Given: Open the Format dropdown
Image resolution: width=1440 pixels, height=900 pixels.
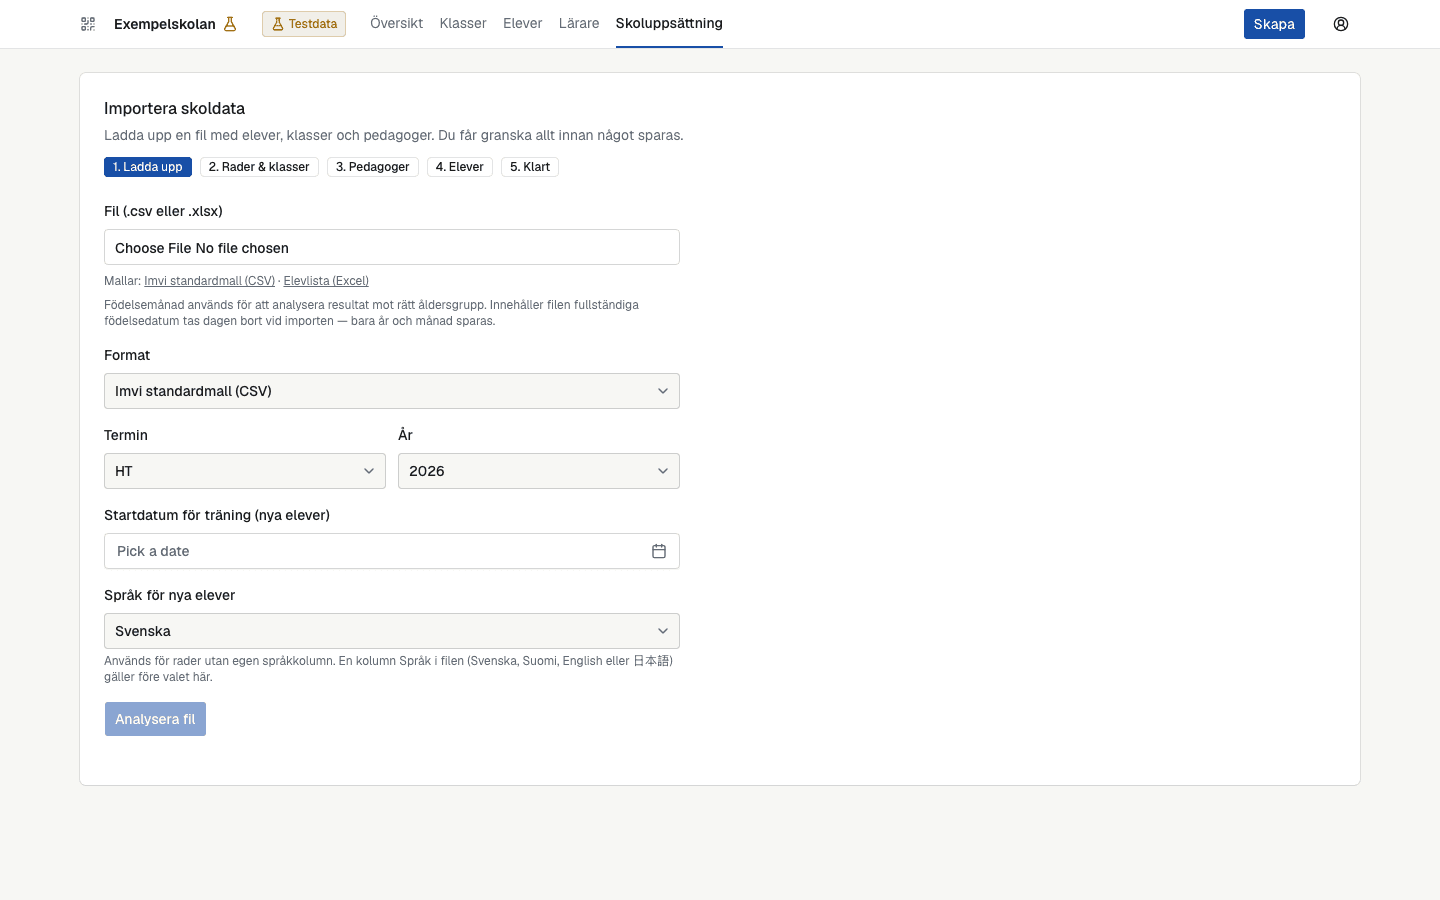Looking at the screenshot, I should point(392,391).
